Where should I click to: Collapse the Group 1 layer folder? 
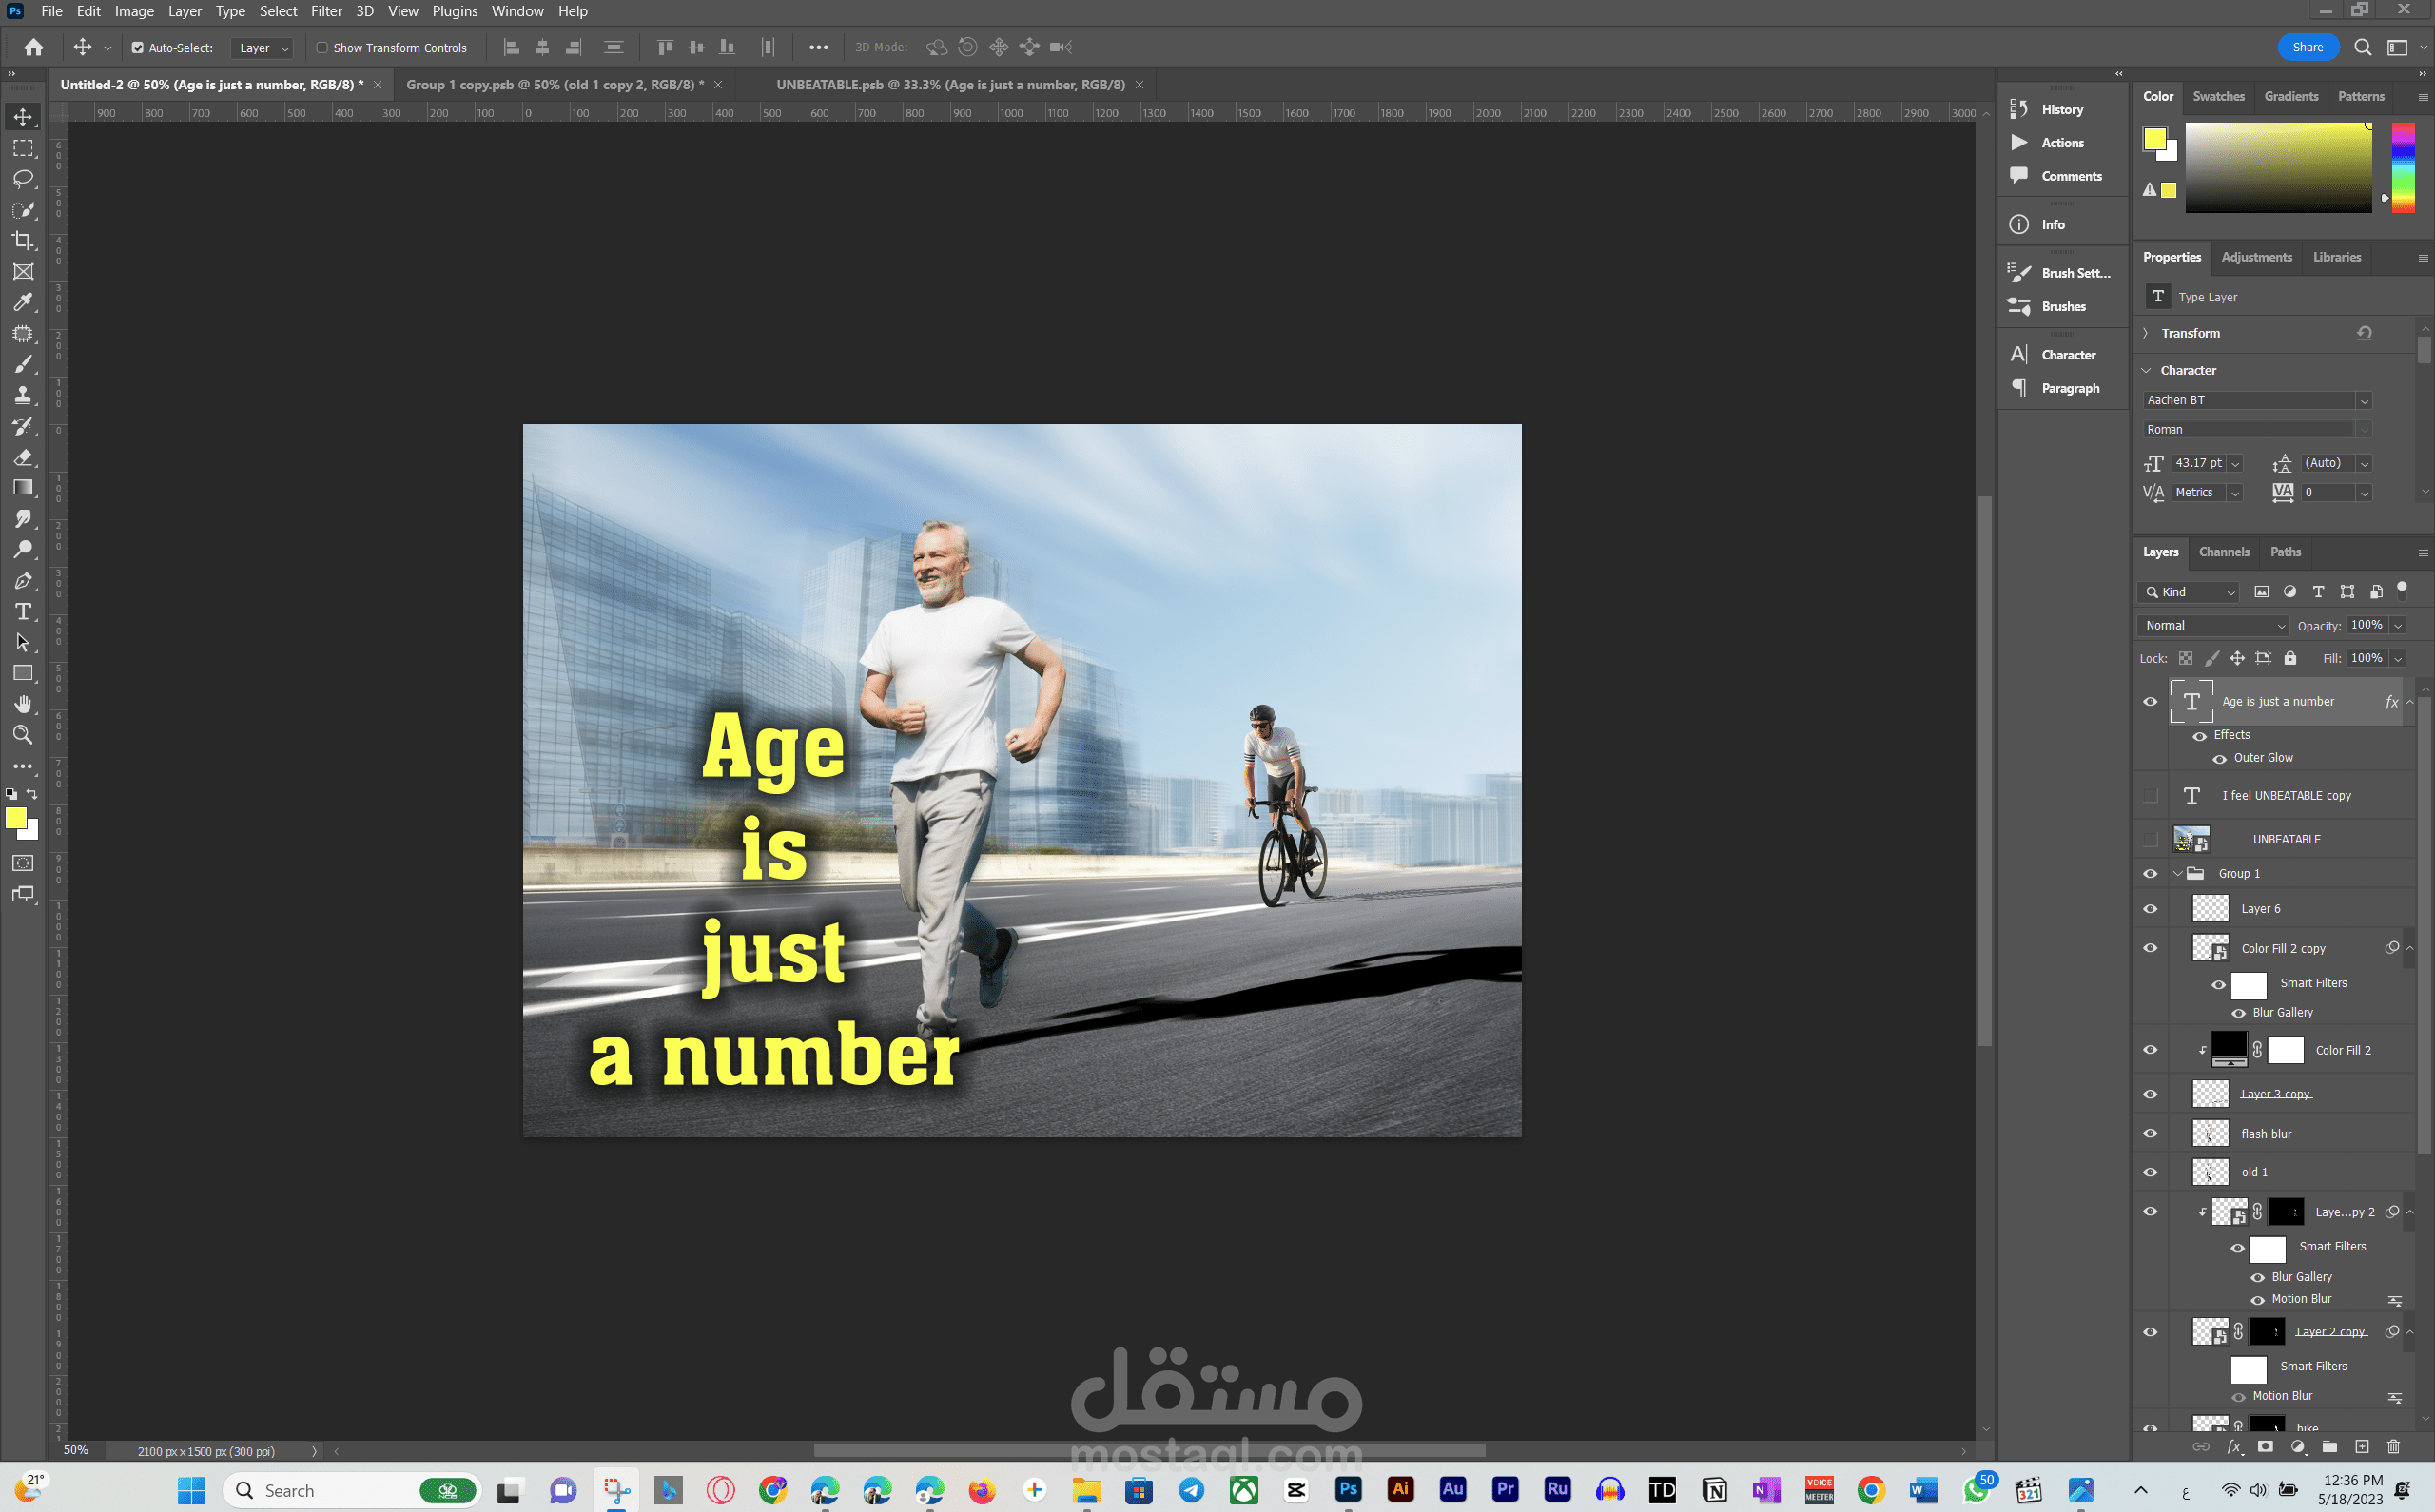(x=2178, y=873)
